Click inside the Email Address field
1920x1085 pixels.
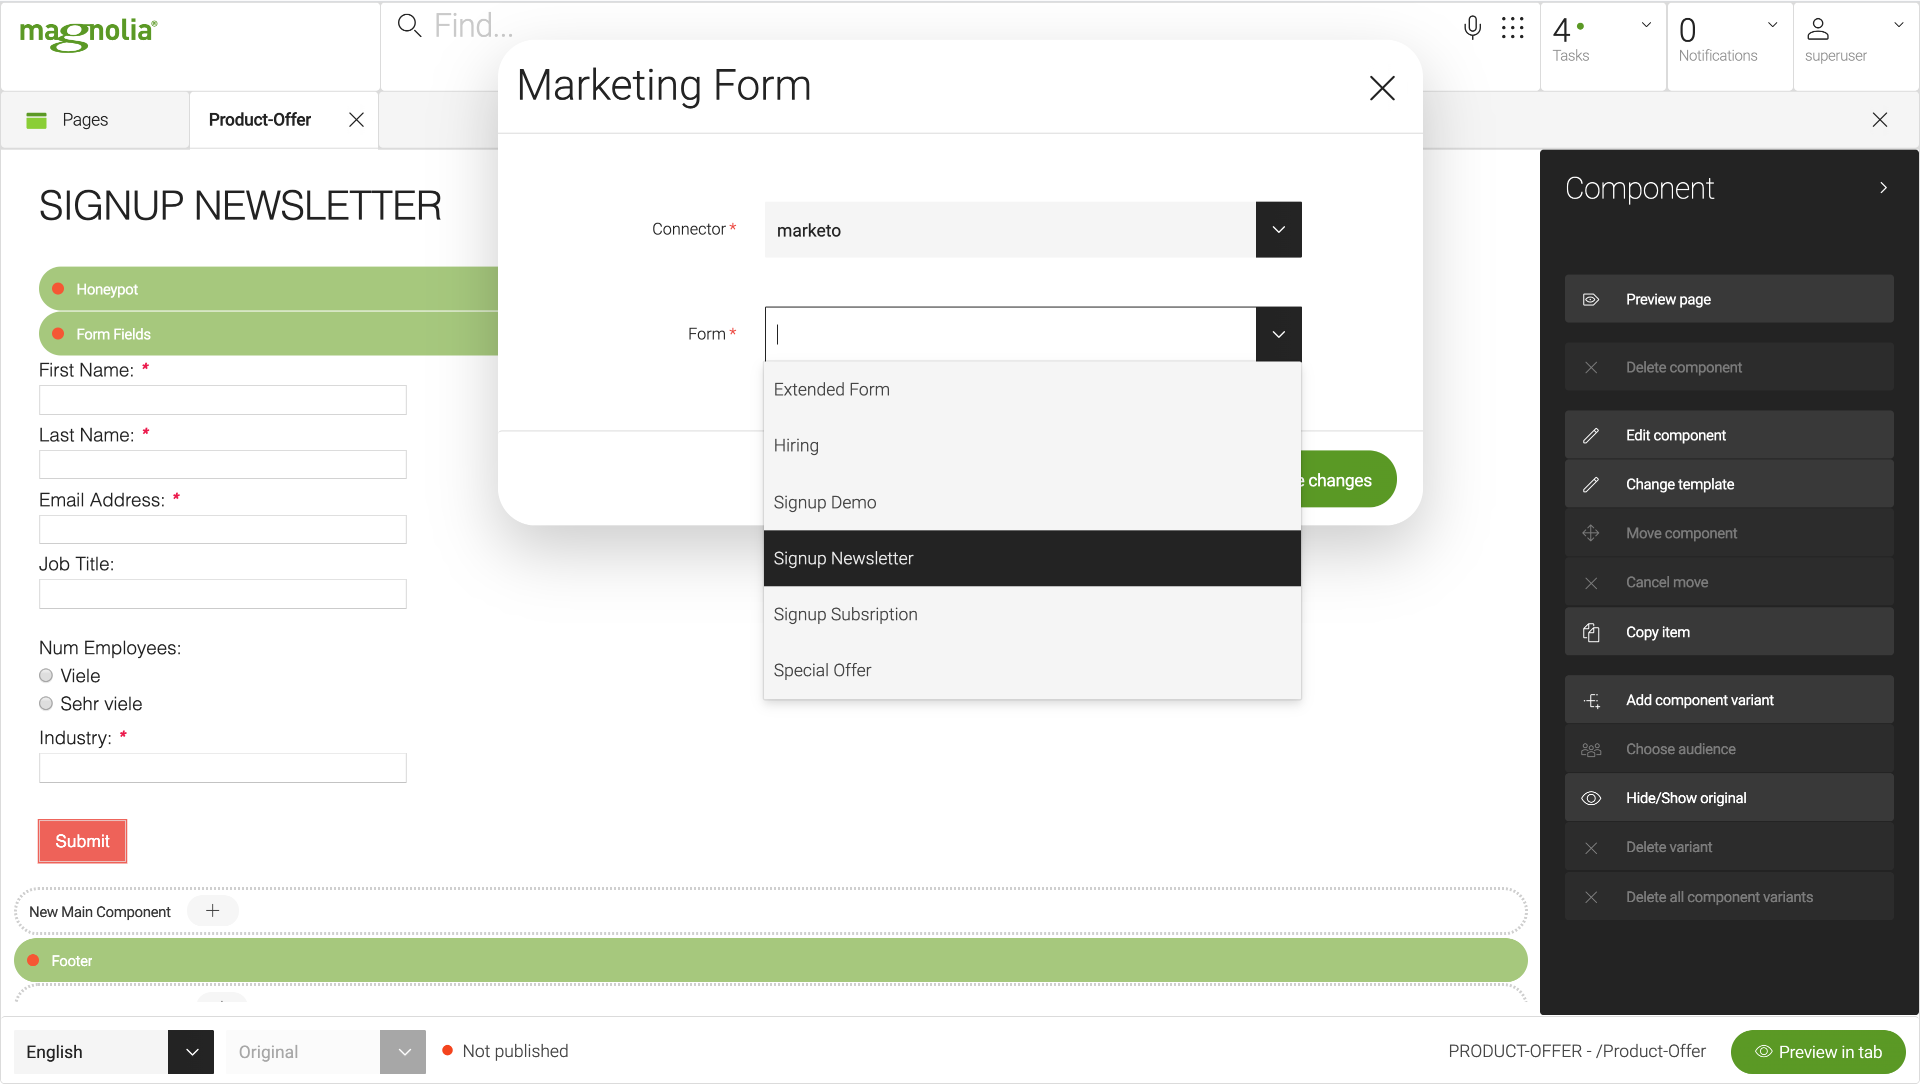point(222,529)
